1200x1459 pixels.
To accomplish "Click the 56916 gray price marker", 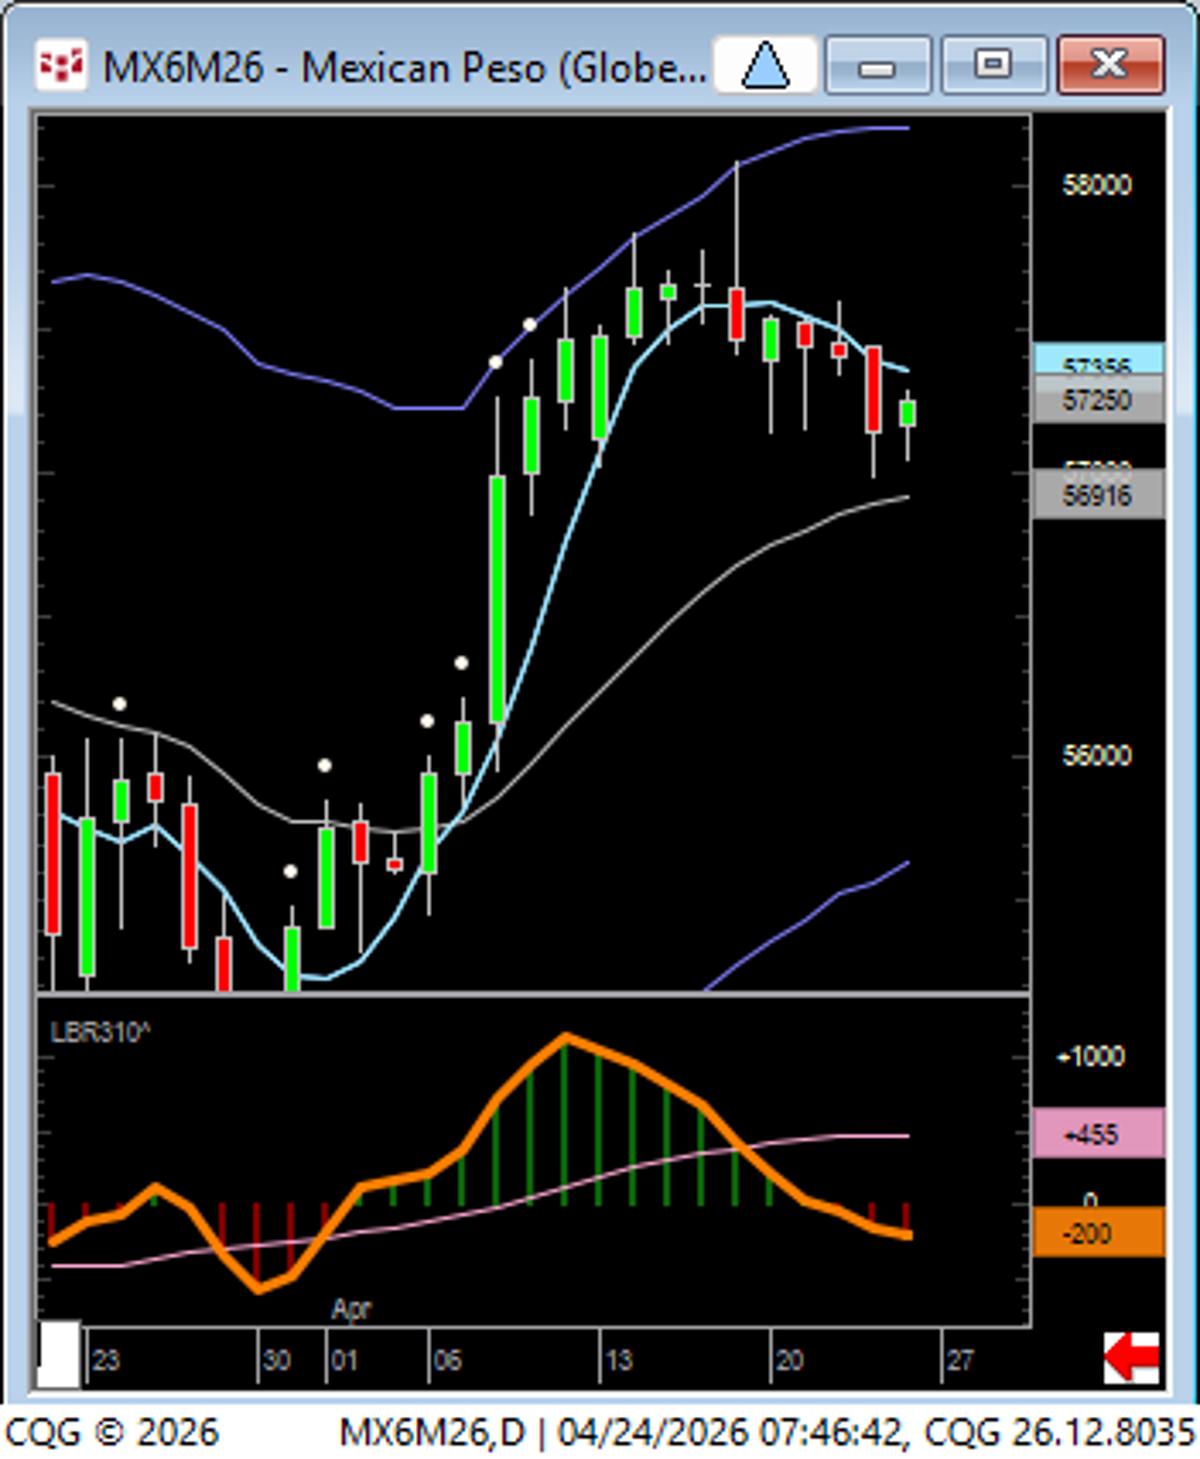I will click(x=1098, y=495).
